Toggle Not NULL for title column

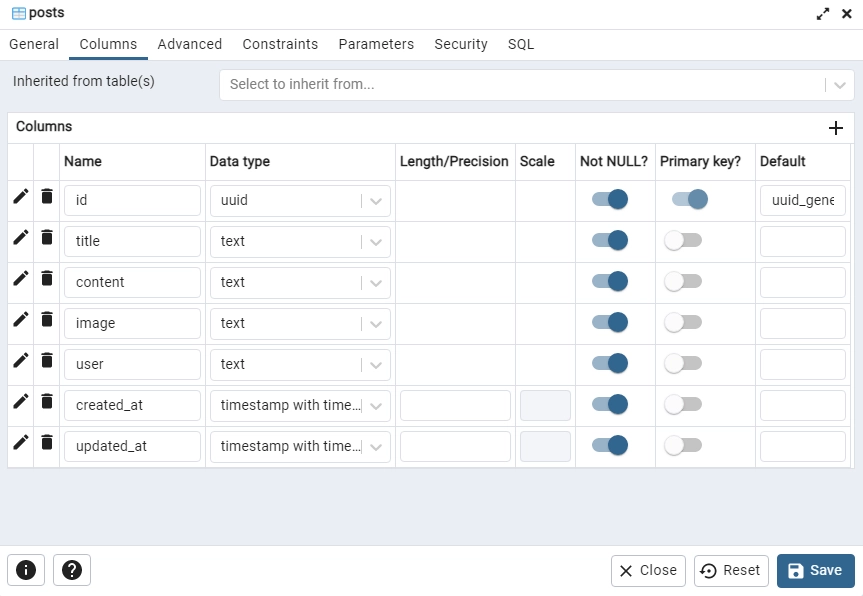tap(610, 240)
